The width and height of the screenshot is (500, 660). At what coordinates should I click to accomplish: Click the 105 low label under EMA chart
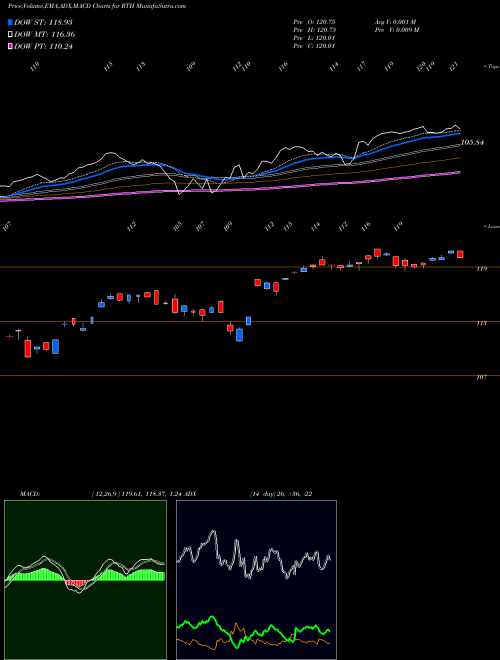[177, 226]
